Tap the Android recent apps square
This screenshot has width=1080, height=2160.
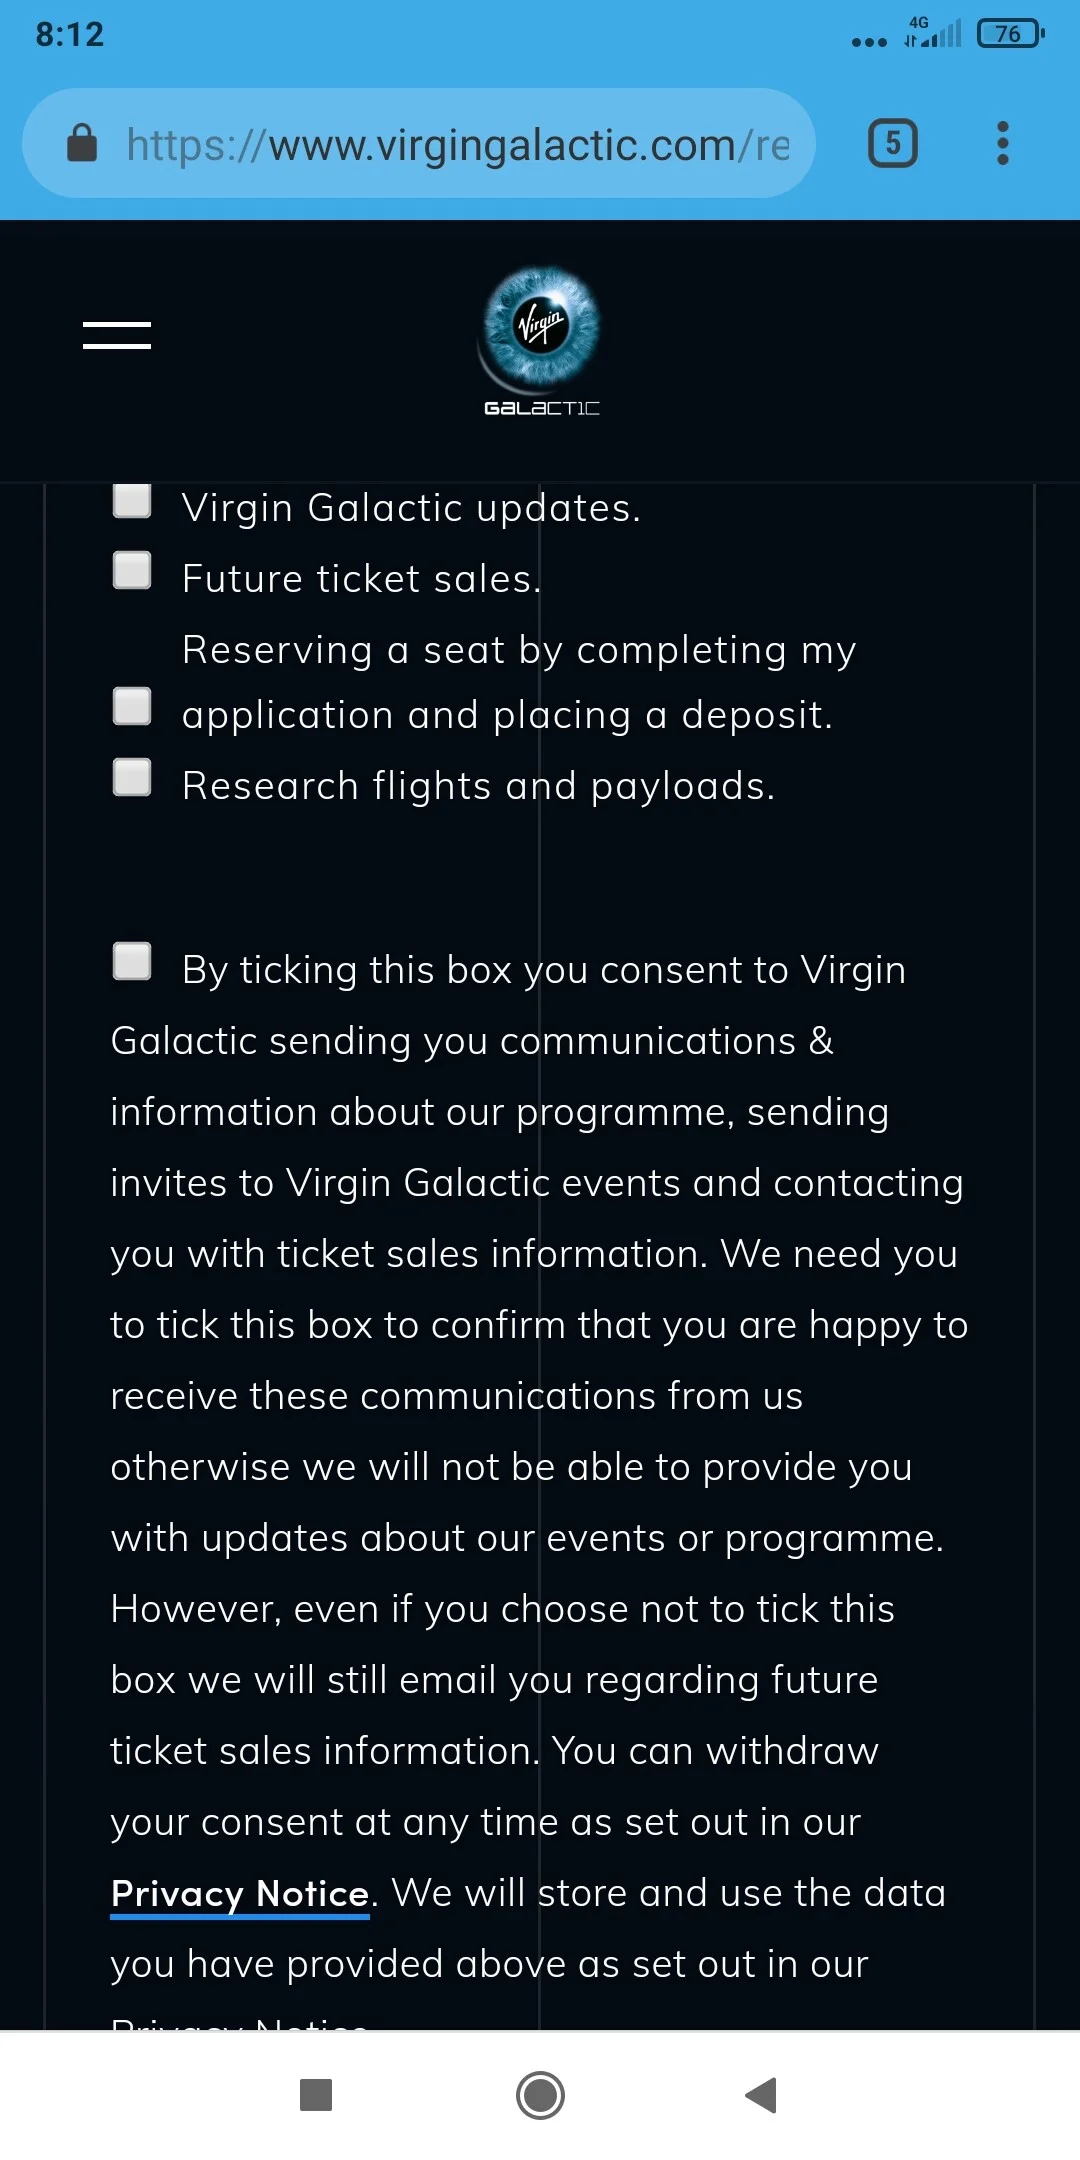pos(316,2094)
